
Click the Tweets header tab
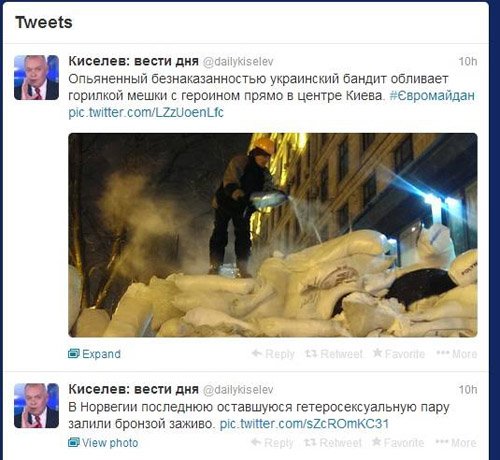pos(44,23)
